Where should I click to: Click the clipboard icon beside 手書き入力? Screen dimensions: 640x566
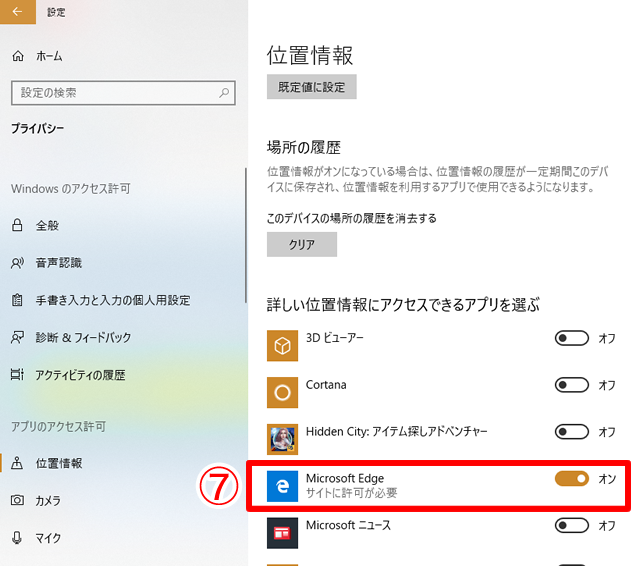pos(17,300)
